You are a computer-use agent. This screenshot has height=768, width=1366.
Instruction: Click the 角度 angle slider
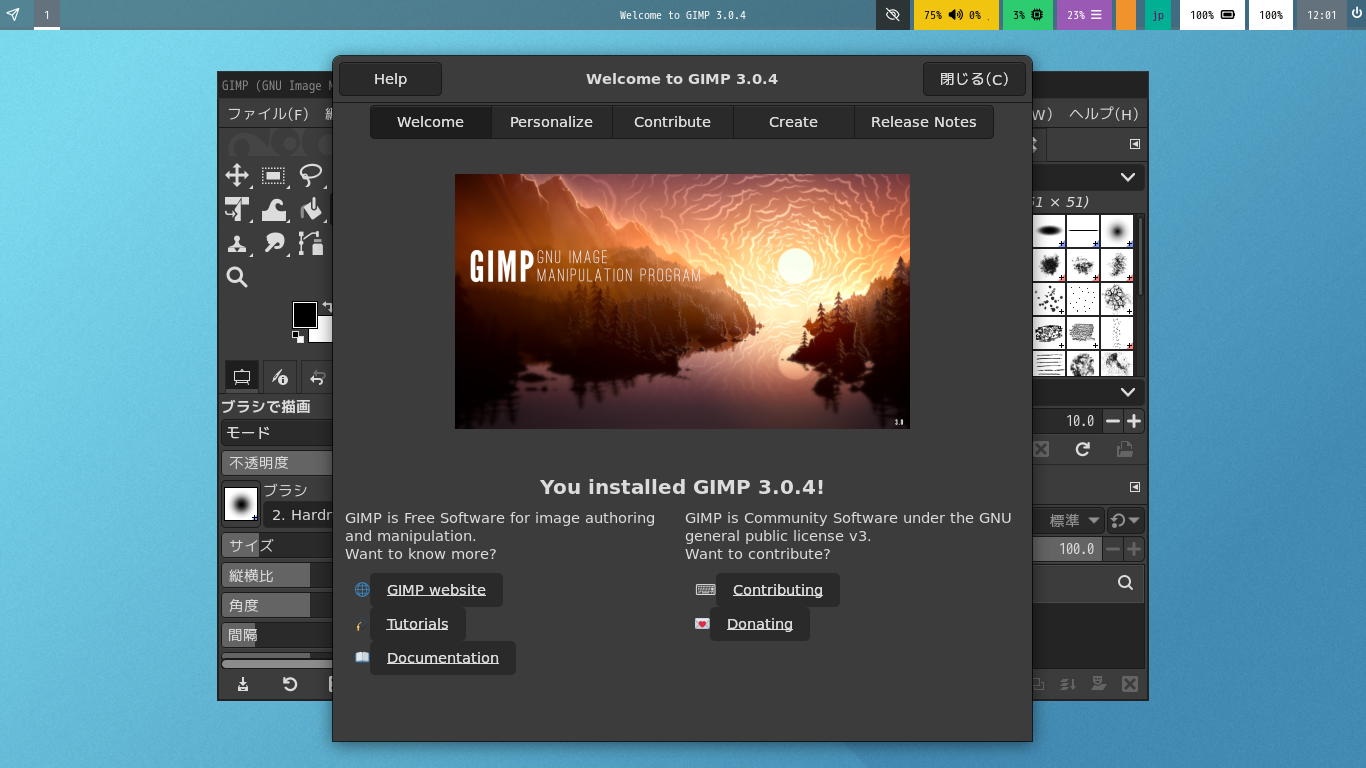tap(277, 606)
